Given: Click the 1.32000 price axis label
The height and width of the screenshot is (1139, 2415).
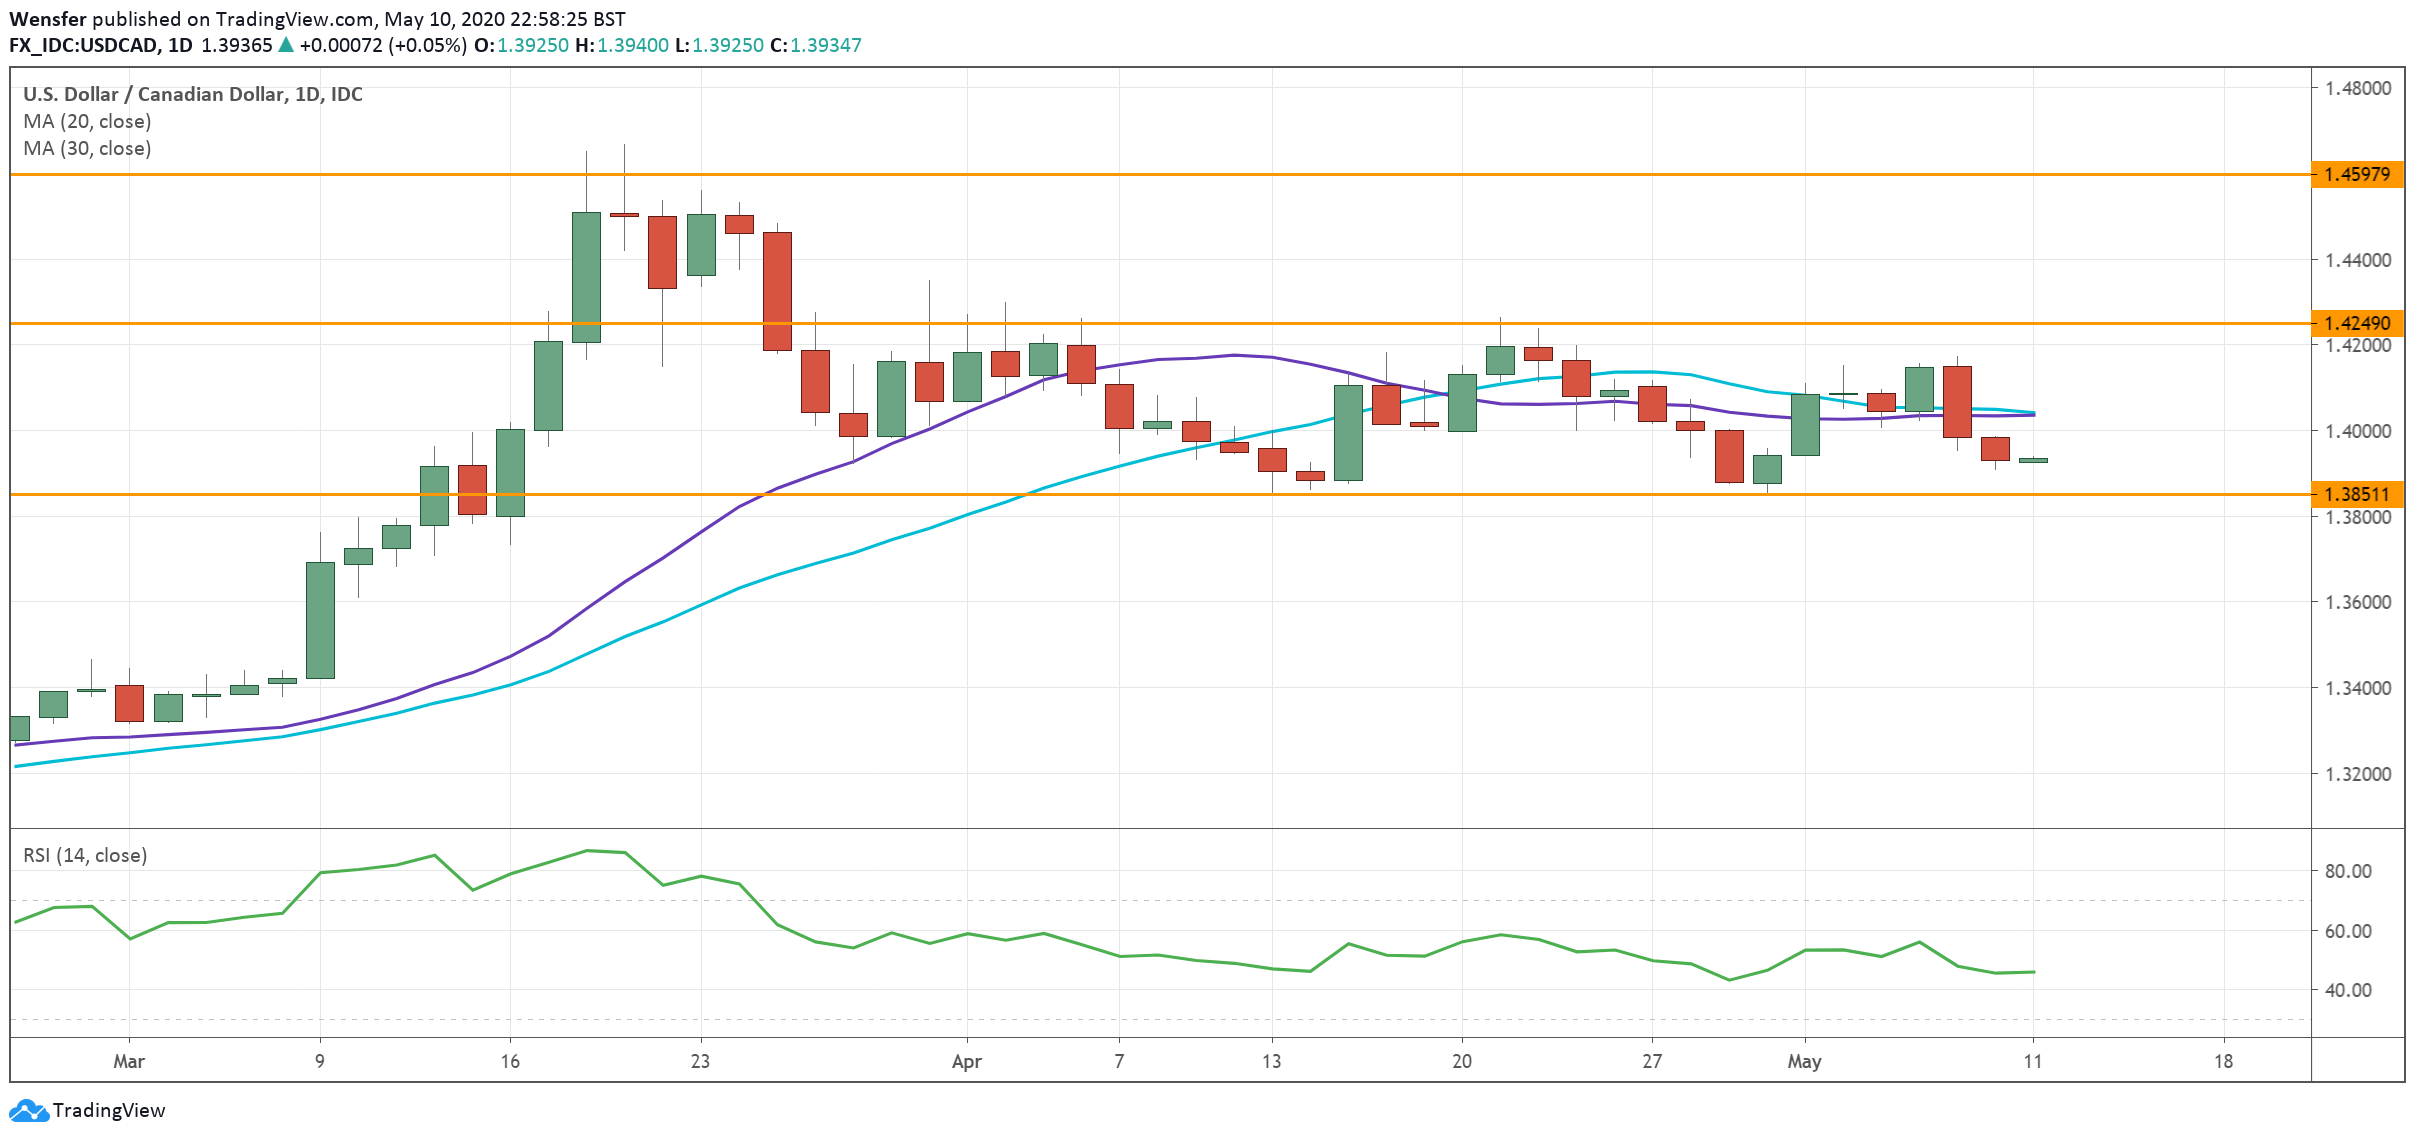Looking at the screenshot, I should [x=2357, y=774].
